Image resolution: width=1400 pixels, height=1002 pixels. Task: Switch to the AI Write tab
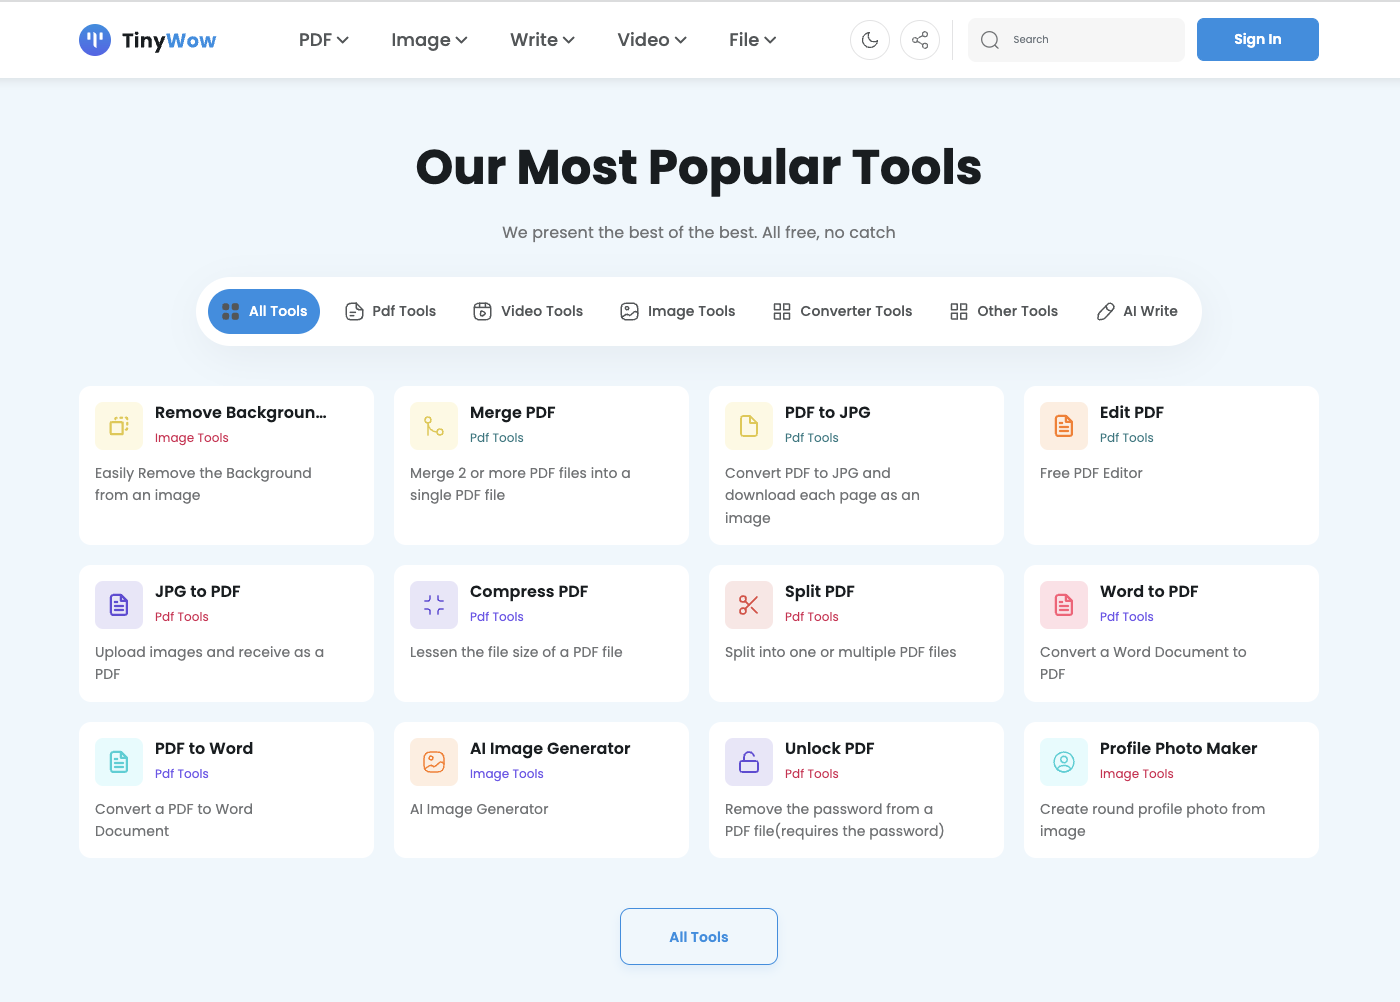(x=1137, y=311)
